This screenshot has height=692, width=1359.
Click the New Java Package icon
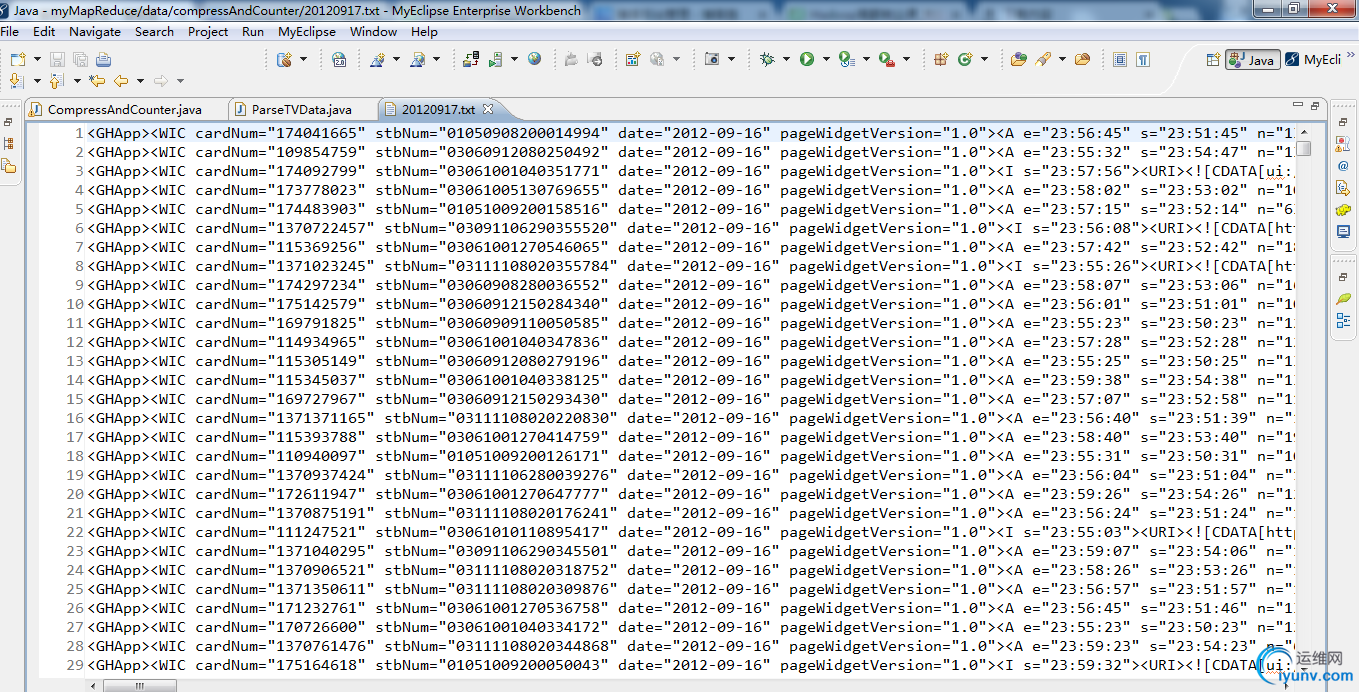[x=941, y=60]
